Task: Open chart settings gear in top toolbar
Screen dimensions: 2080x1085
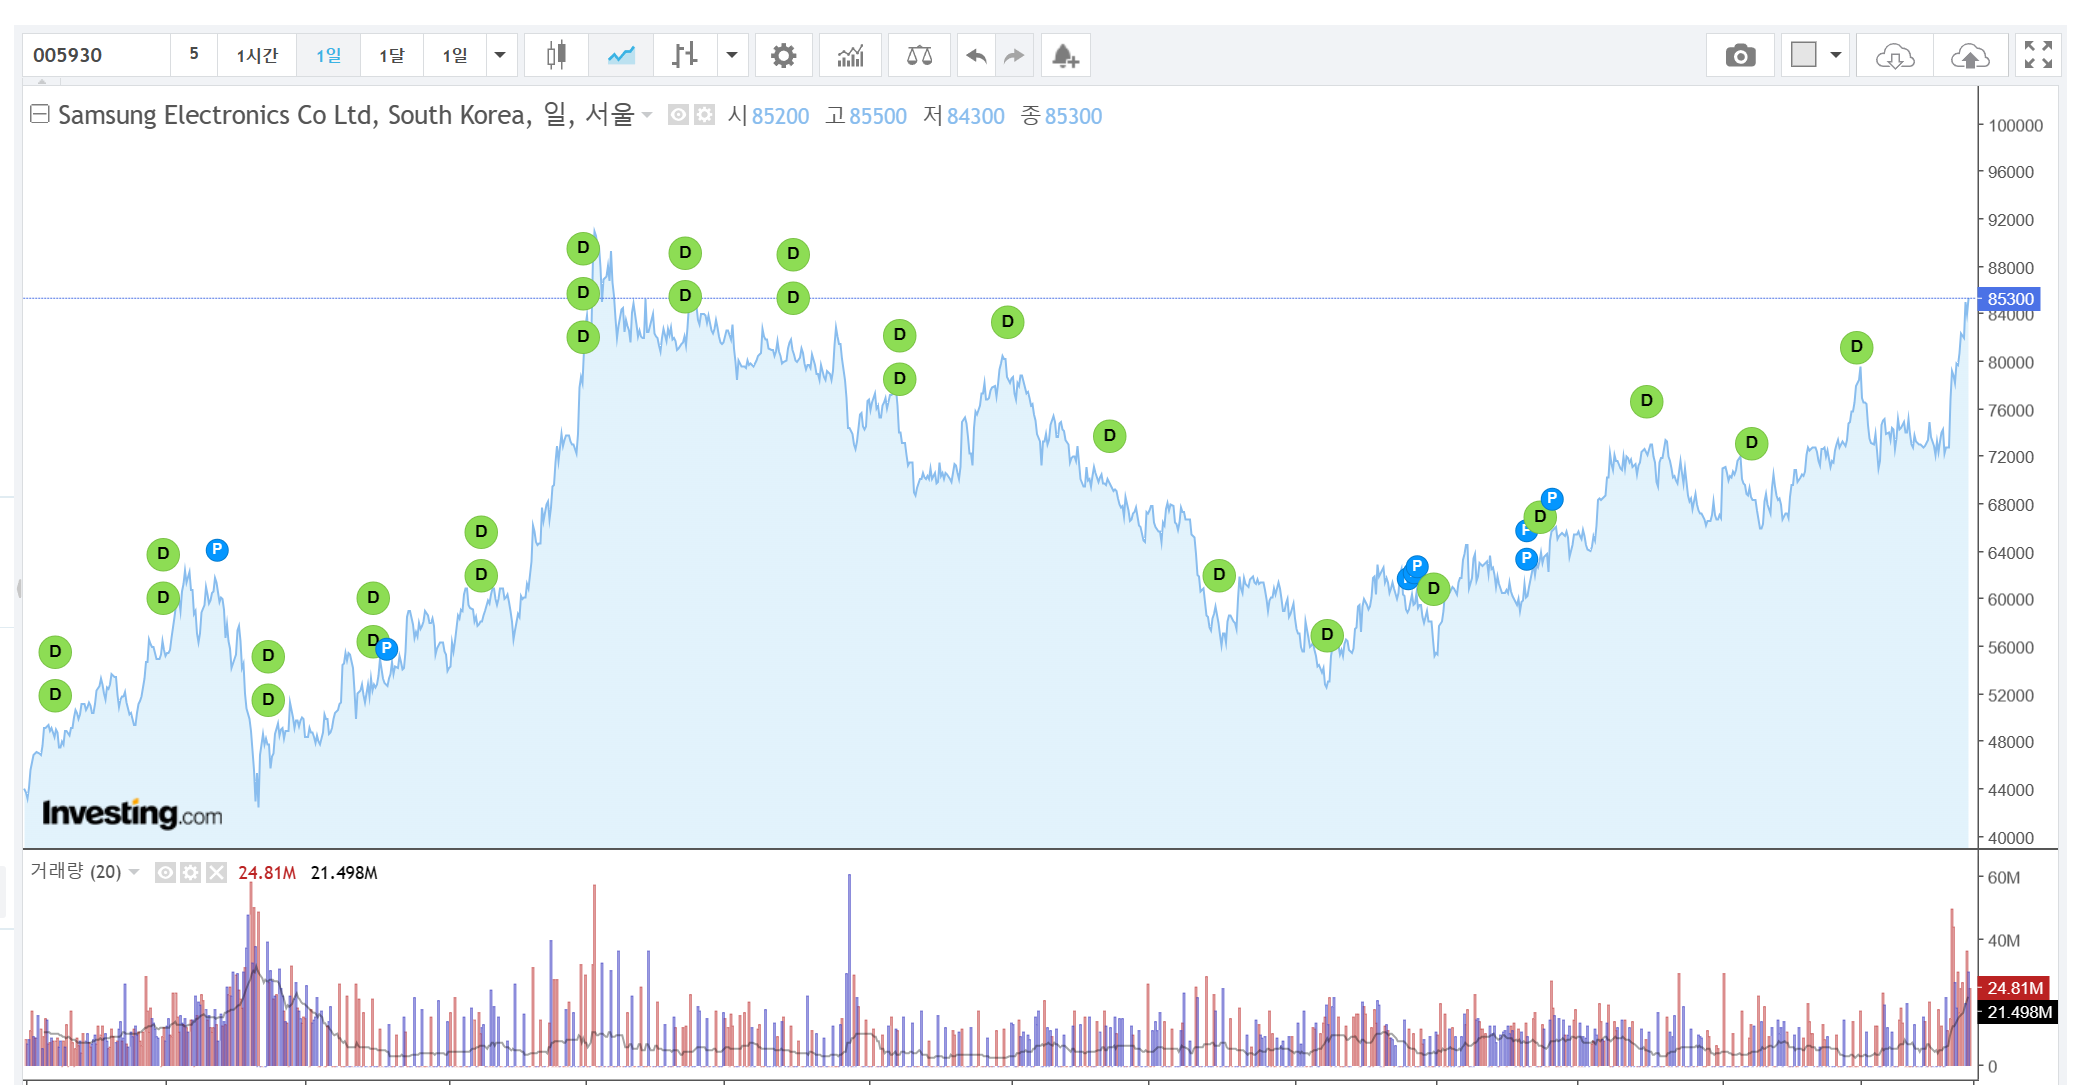Action: click(x=784, y=55)
